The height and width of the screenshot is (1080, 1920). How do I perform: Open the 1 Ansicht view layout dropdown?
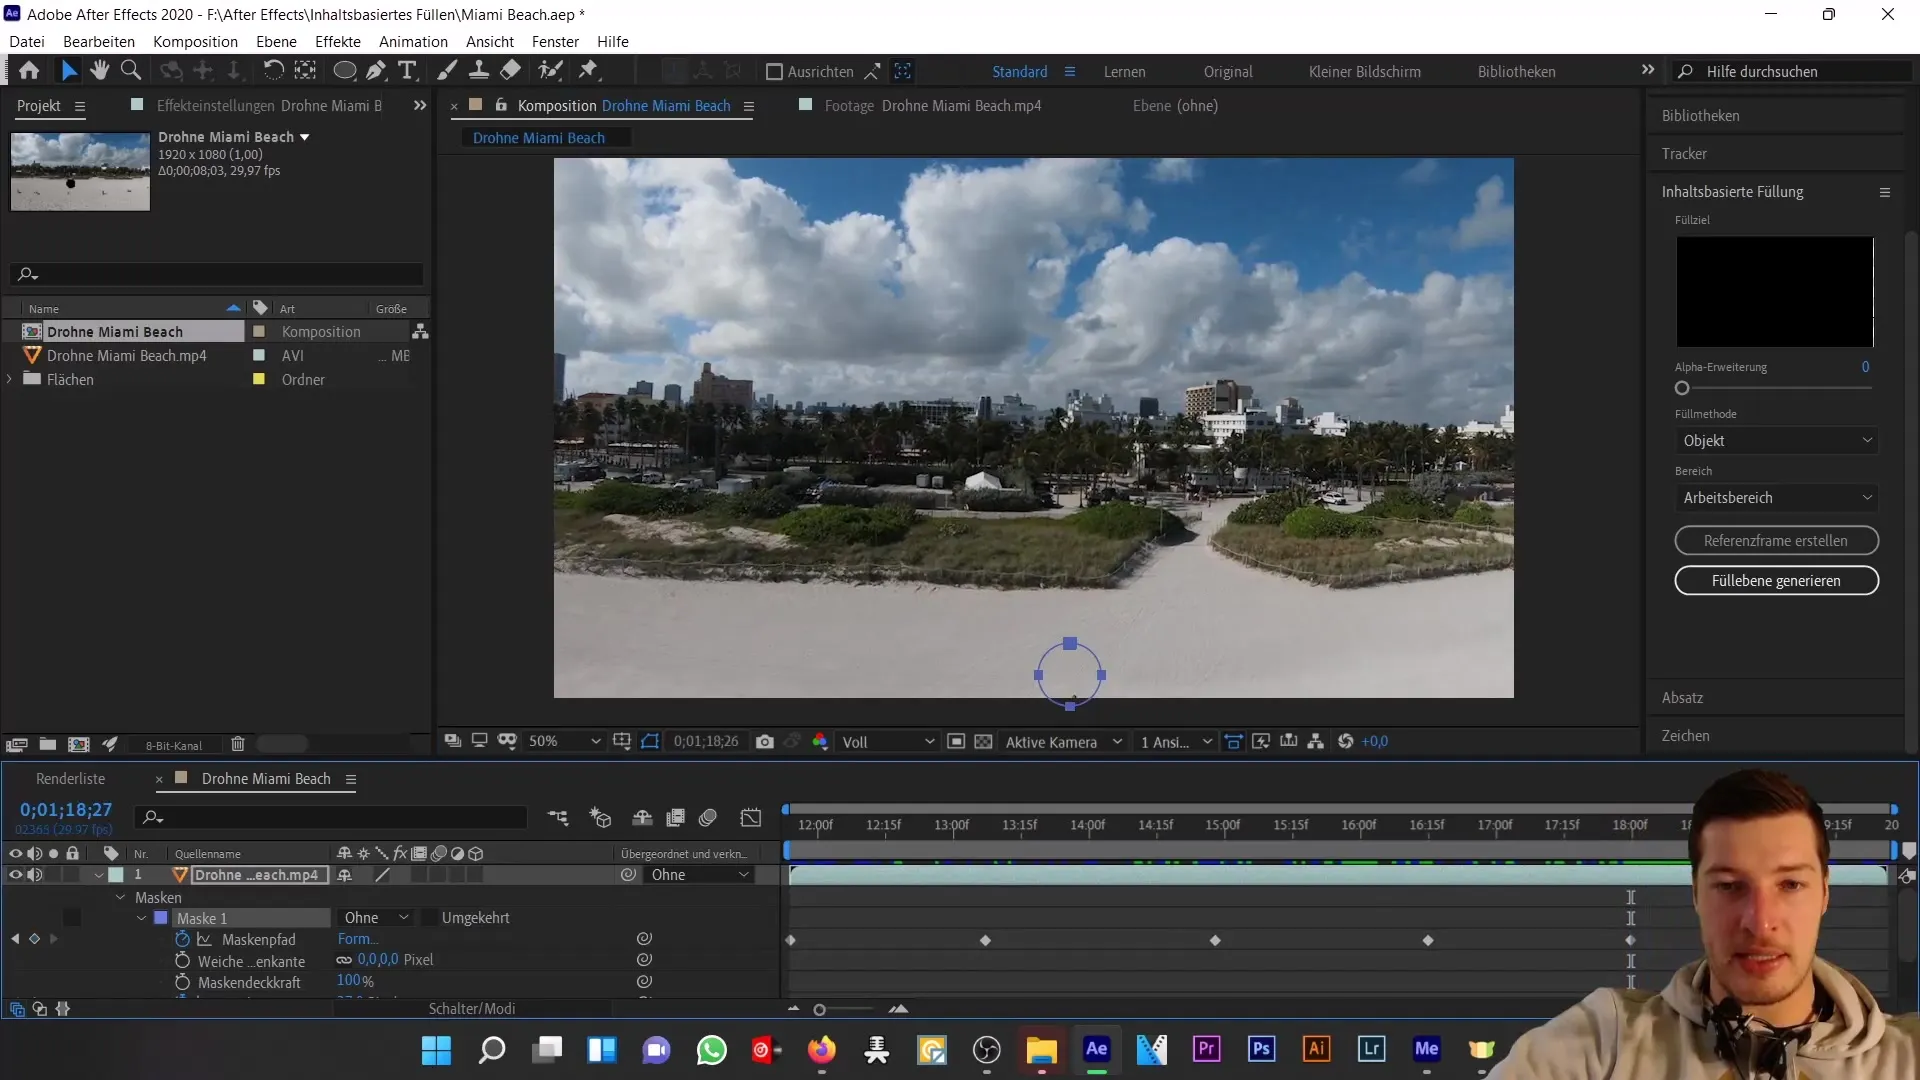click(x=1177, y=742)
